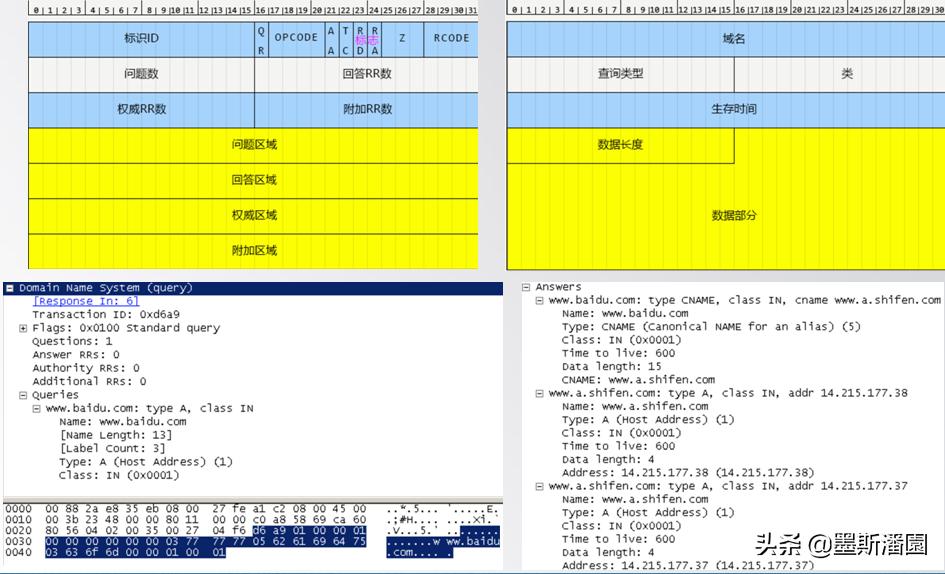Screen dimensions: 945x574
Task: Click the 类 cell in record diagram
Action: (x=840, y=75)
